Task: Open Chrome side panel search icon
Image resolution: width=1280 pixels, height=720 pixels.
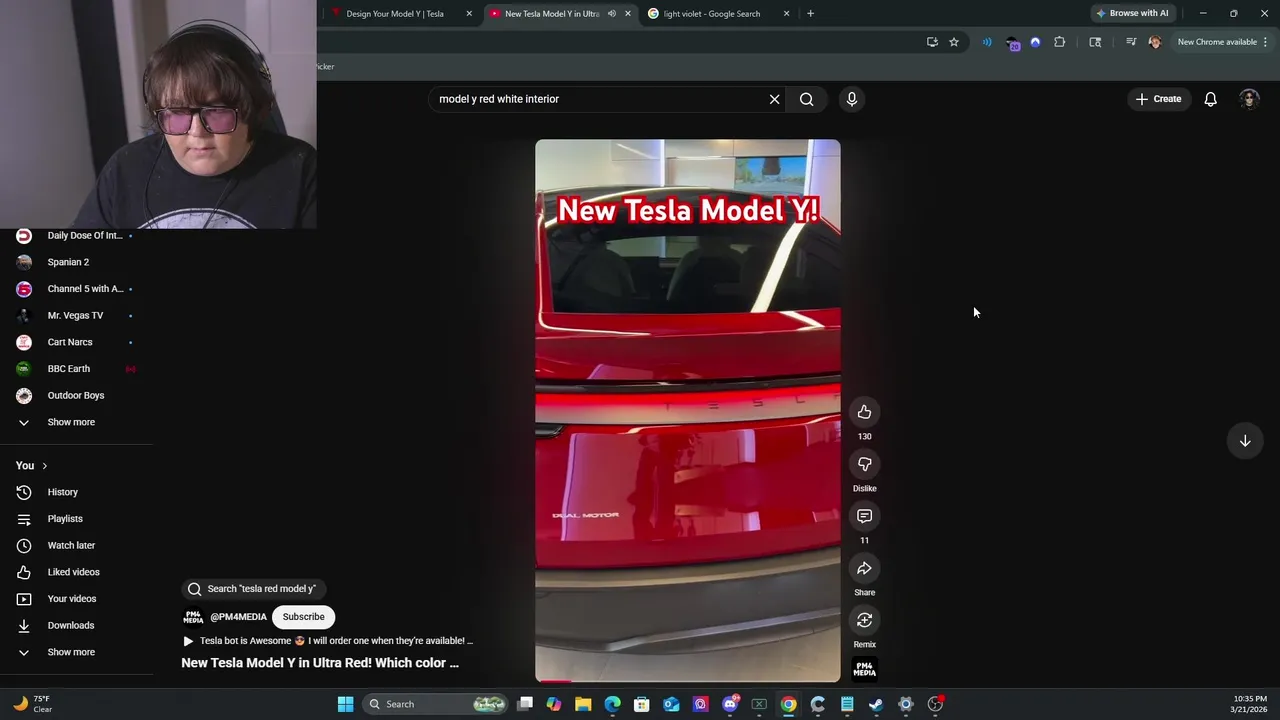Action: pyautogui.click(x=1095, y=42)
